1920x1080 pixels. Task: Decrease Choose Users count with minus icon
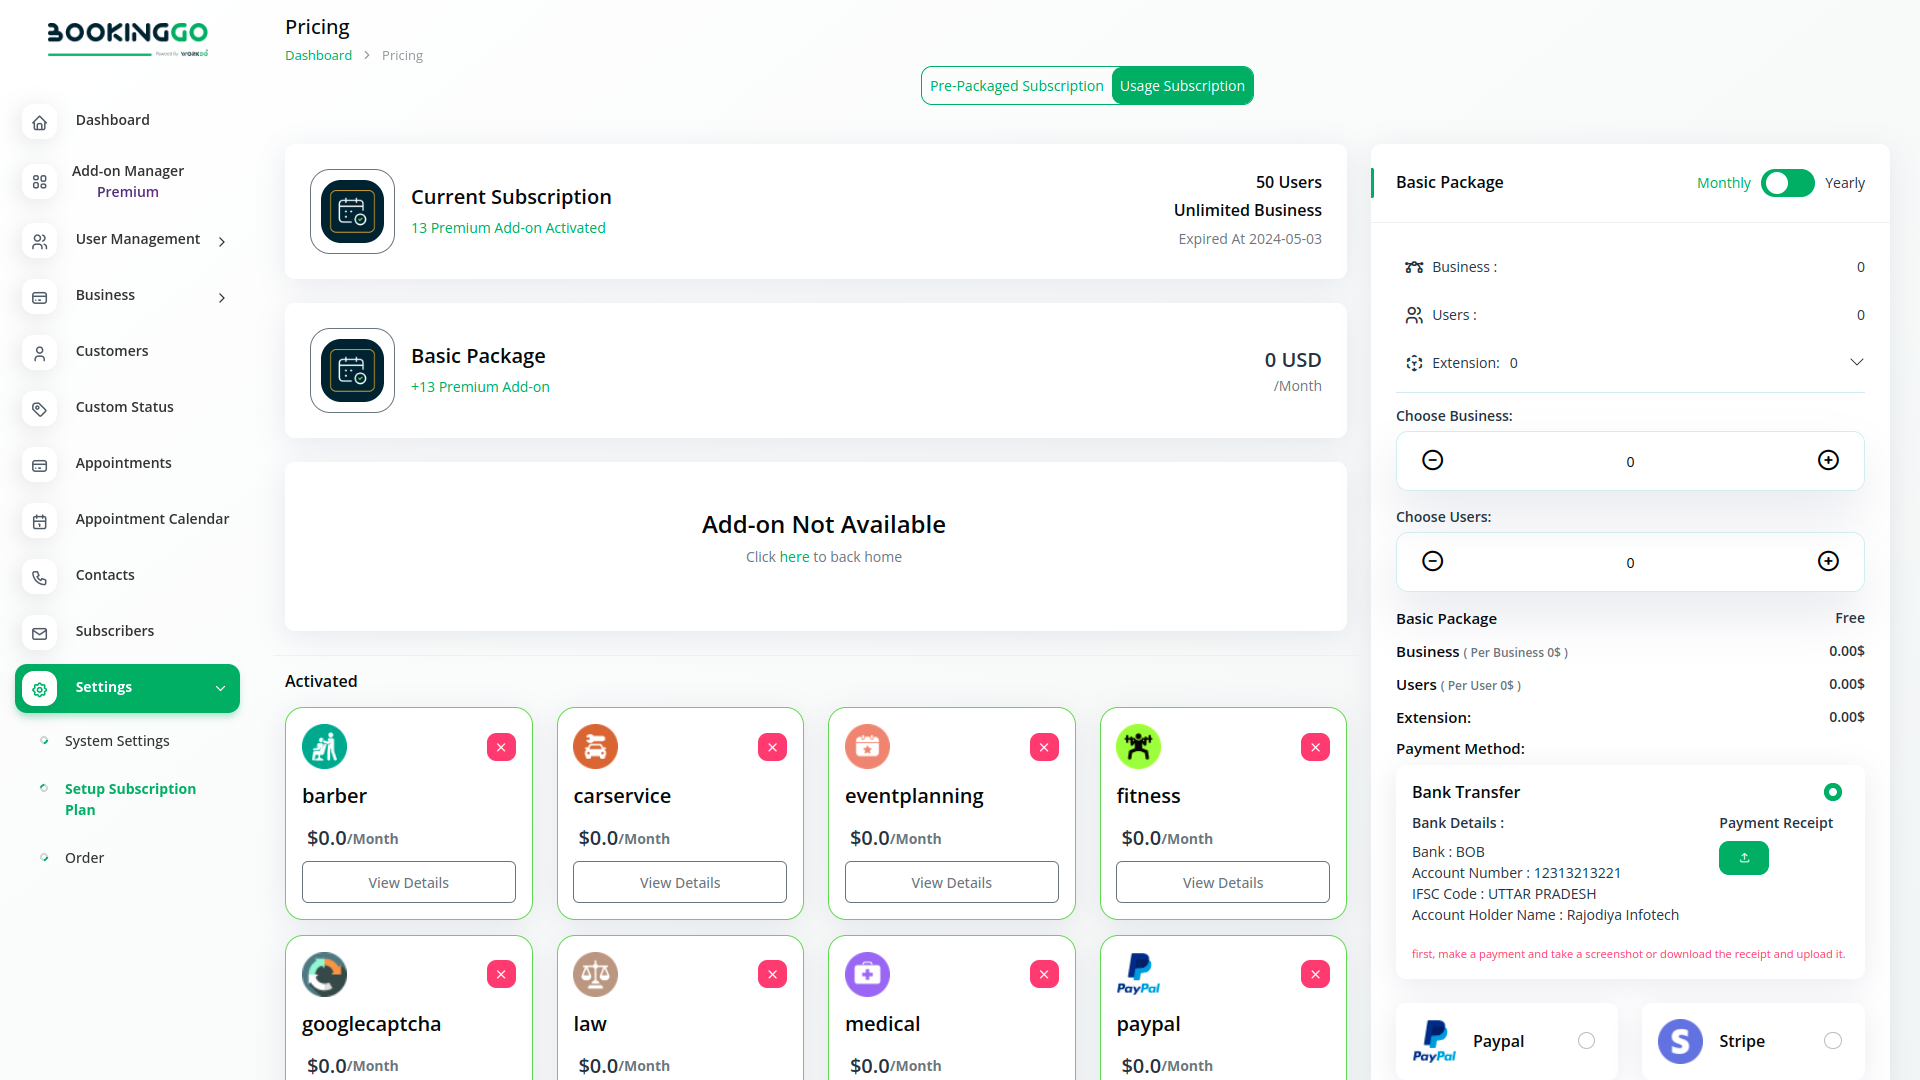1432,561
